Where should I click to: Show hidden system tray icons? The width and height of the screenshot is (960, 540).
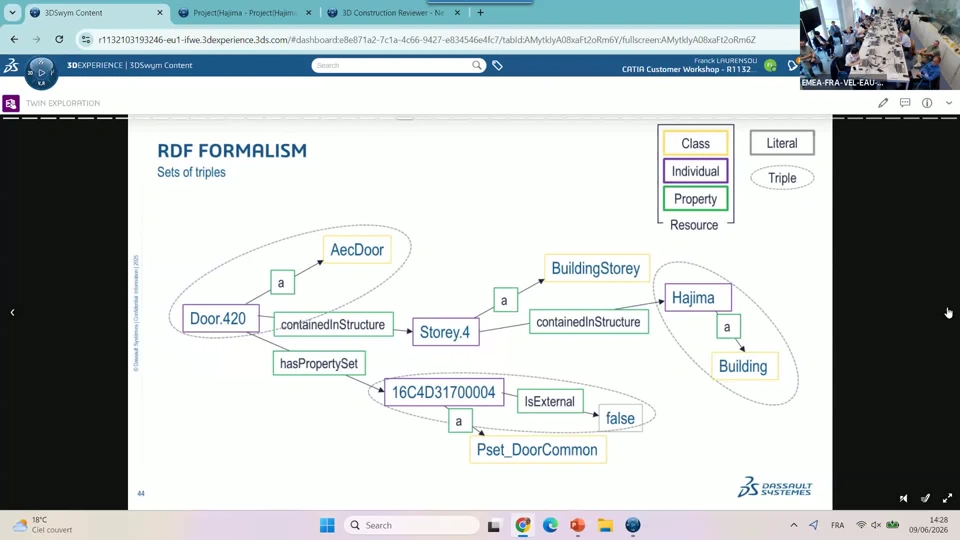pyautogui.click(x=793, y=525)
